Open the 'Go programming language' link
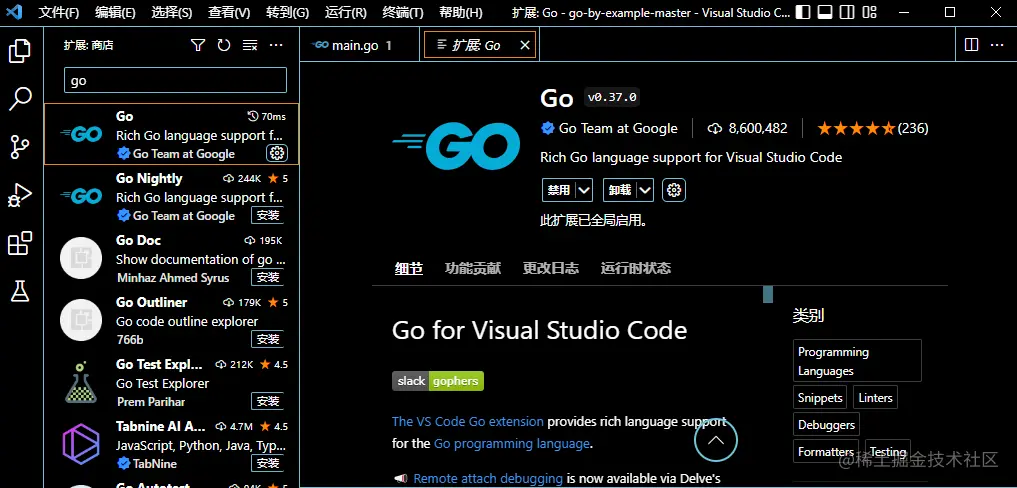 click(512, 444)
